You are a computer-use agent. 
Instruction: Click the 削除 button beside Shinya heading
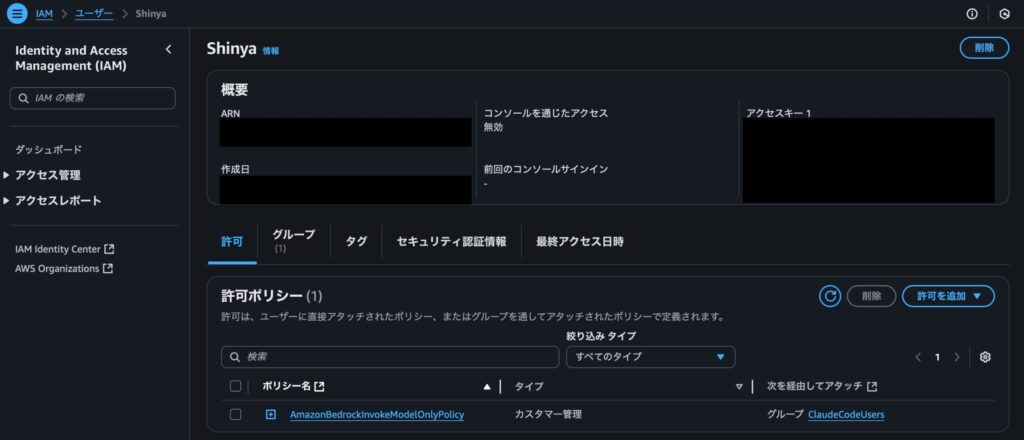984,48
